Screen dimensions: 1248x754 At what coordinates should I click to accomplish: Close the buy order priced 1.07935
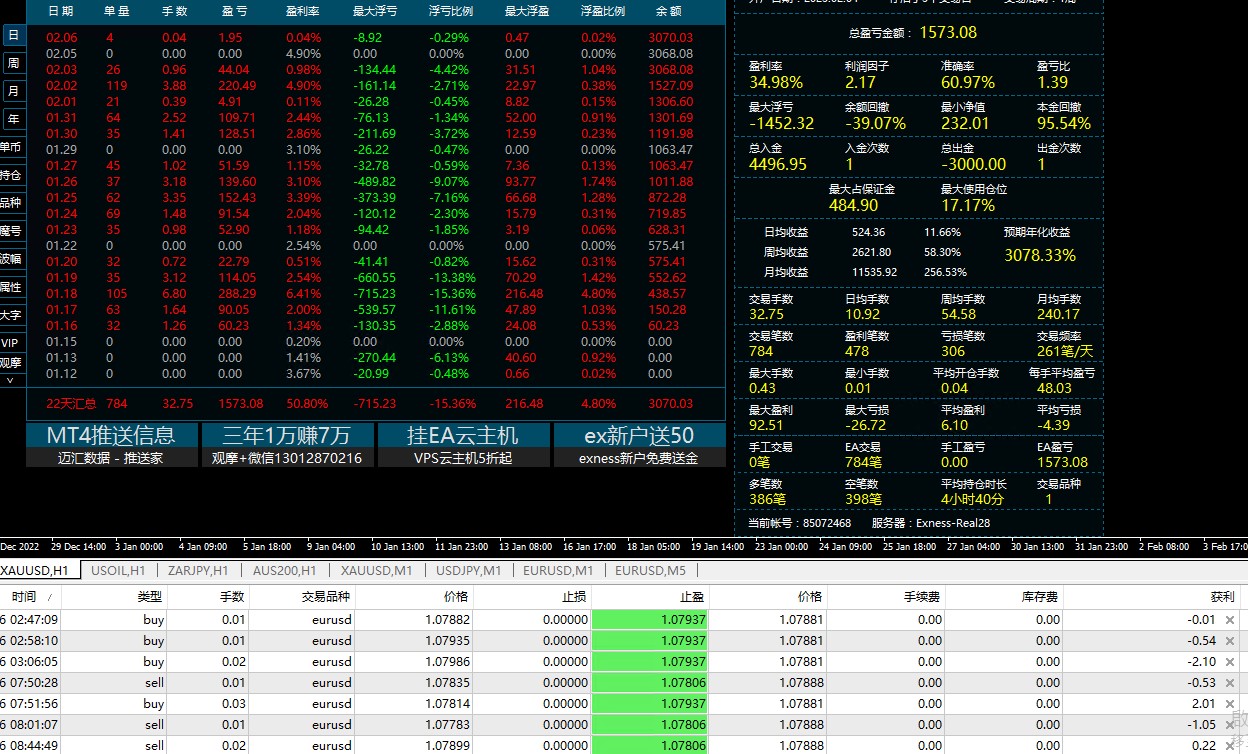[x=1230, y=641]
